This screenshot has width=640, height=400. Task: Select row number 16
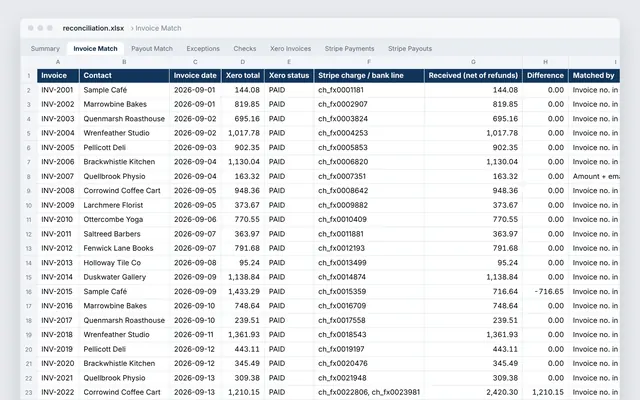tap(29, 292)
